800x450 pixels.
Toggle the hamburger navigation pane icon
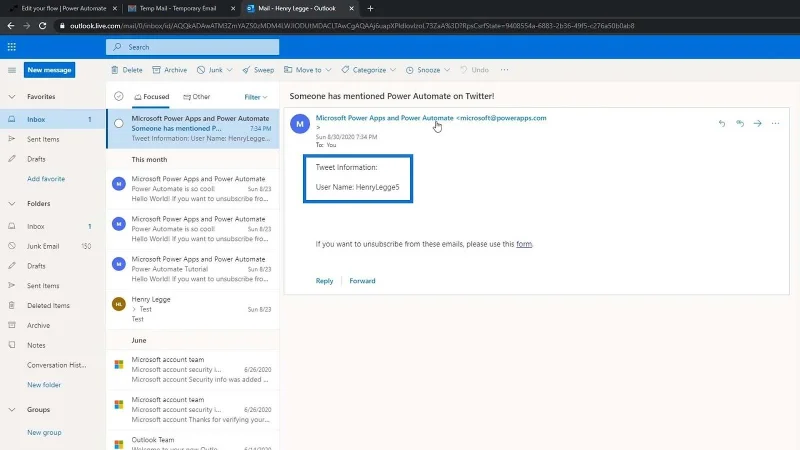(x=12, y=70)
